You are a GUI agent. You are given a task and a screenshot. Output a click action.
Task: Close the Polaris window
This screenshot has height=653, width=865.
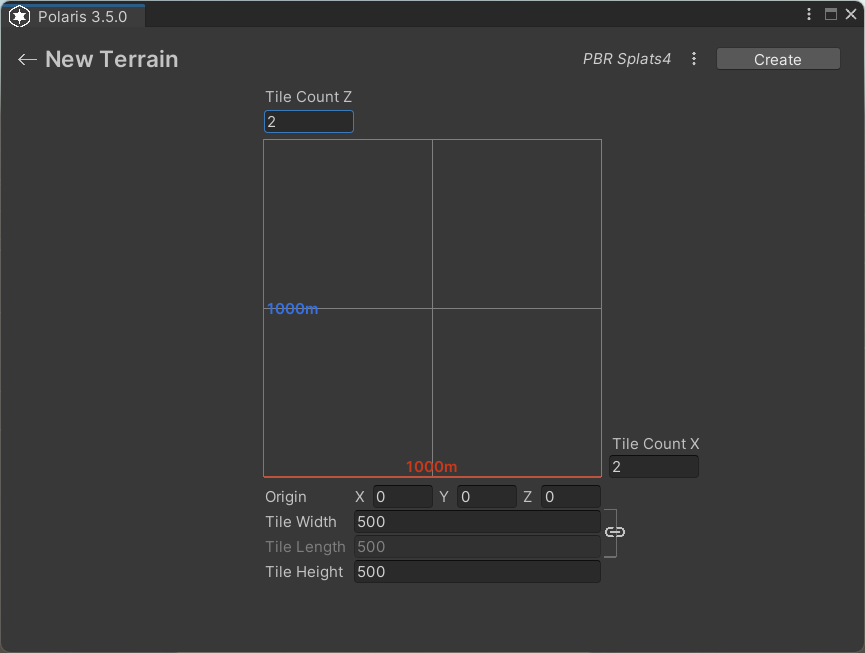point(851,14)
